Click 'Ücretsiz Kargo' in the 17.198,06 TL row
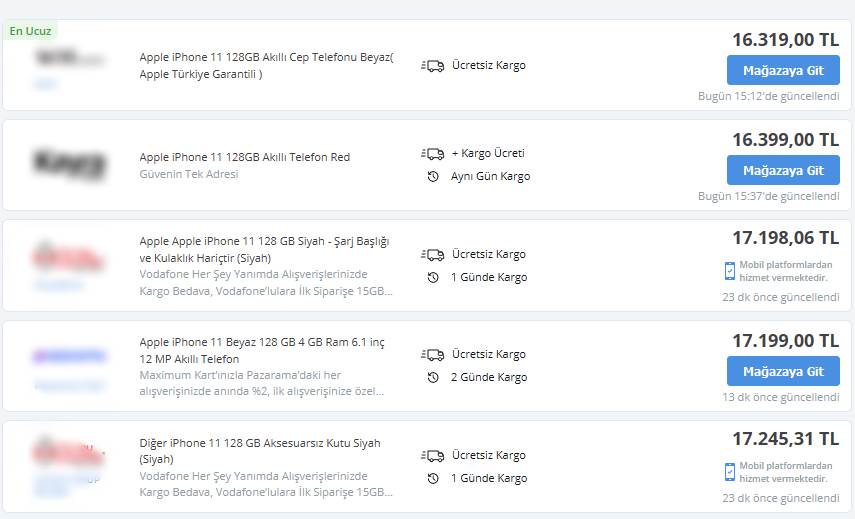Screen dimensions: 855x519 click(489, 255)
